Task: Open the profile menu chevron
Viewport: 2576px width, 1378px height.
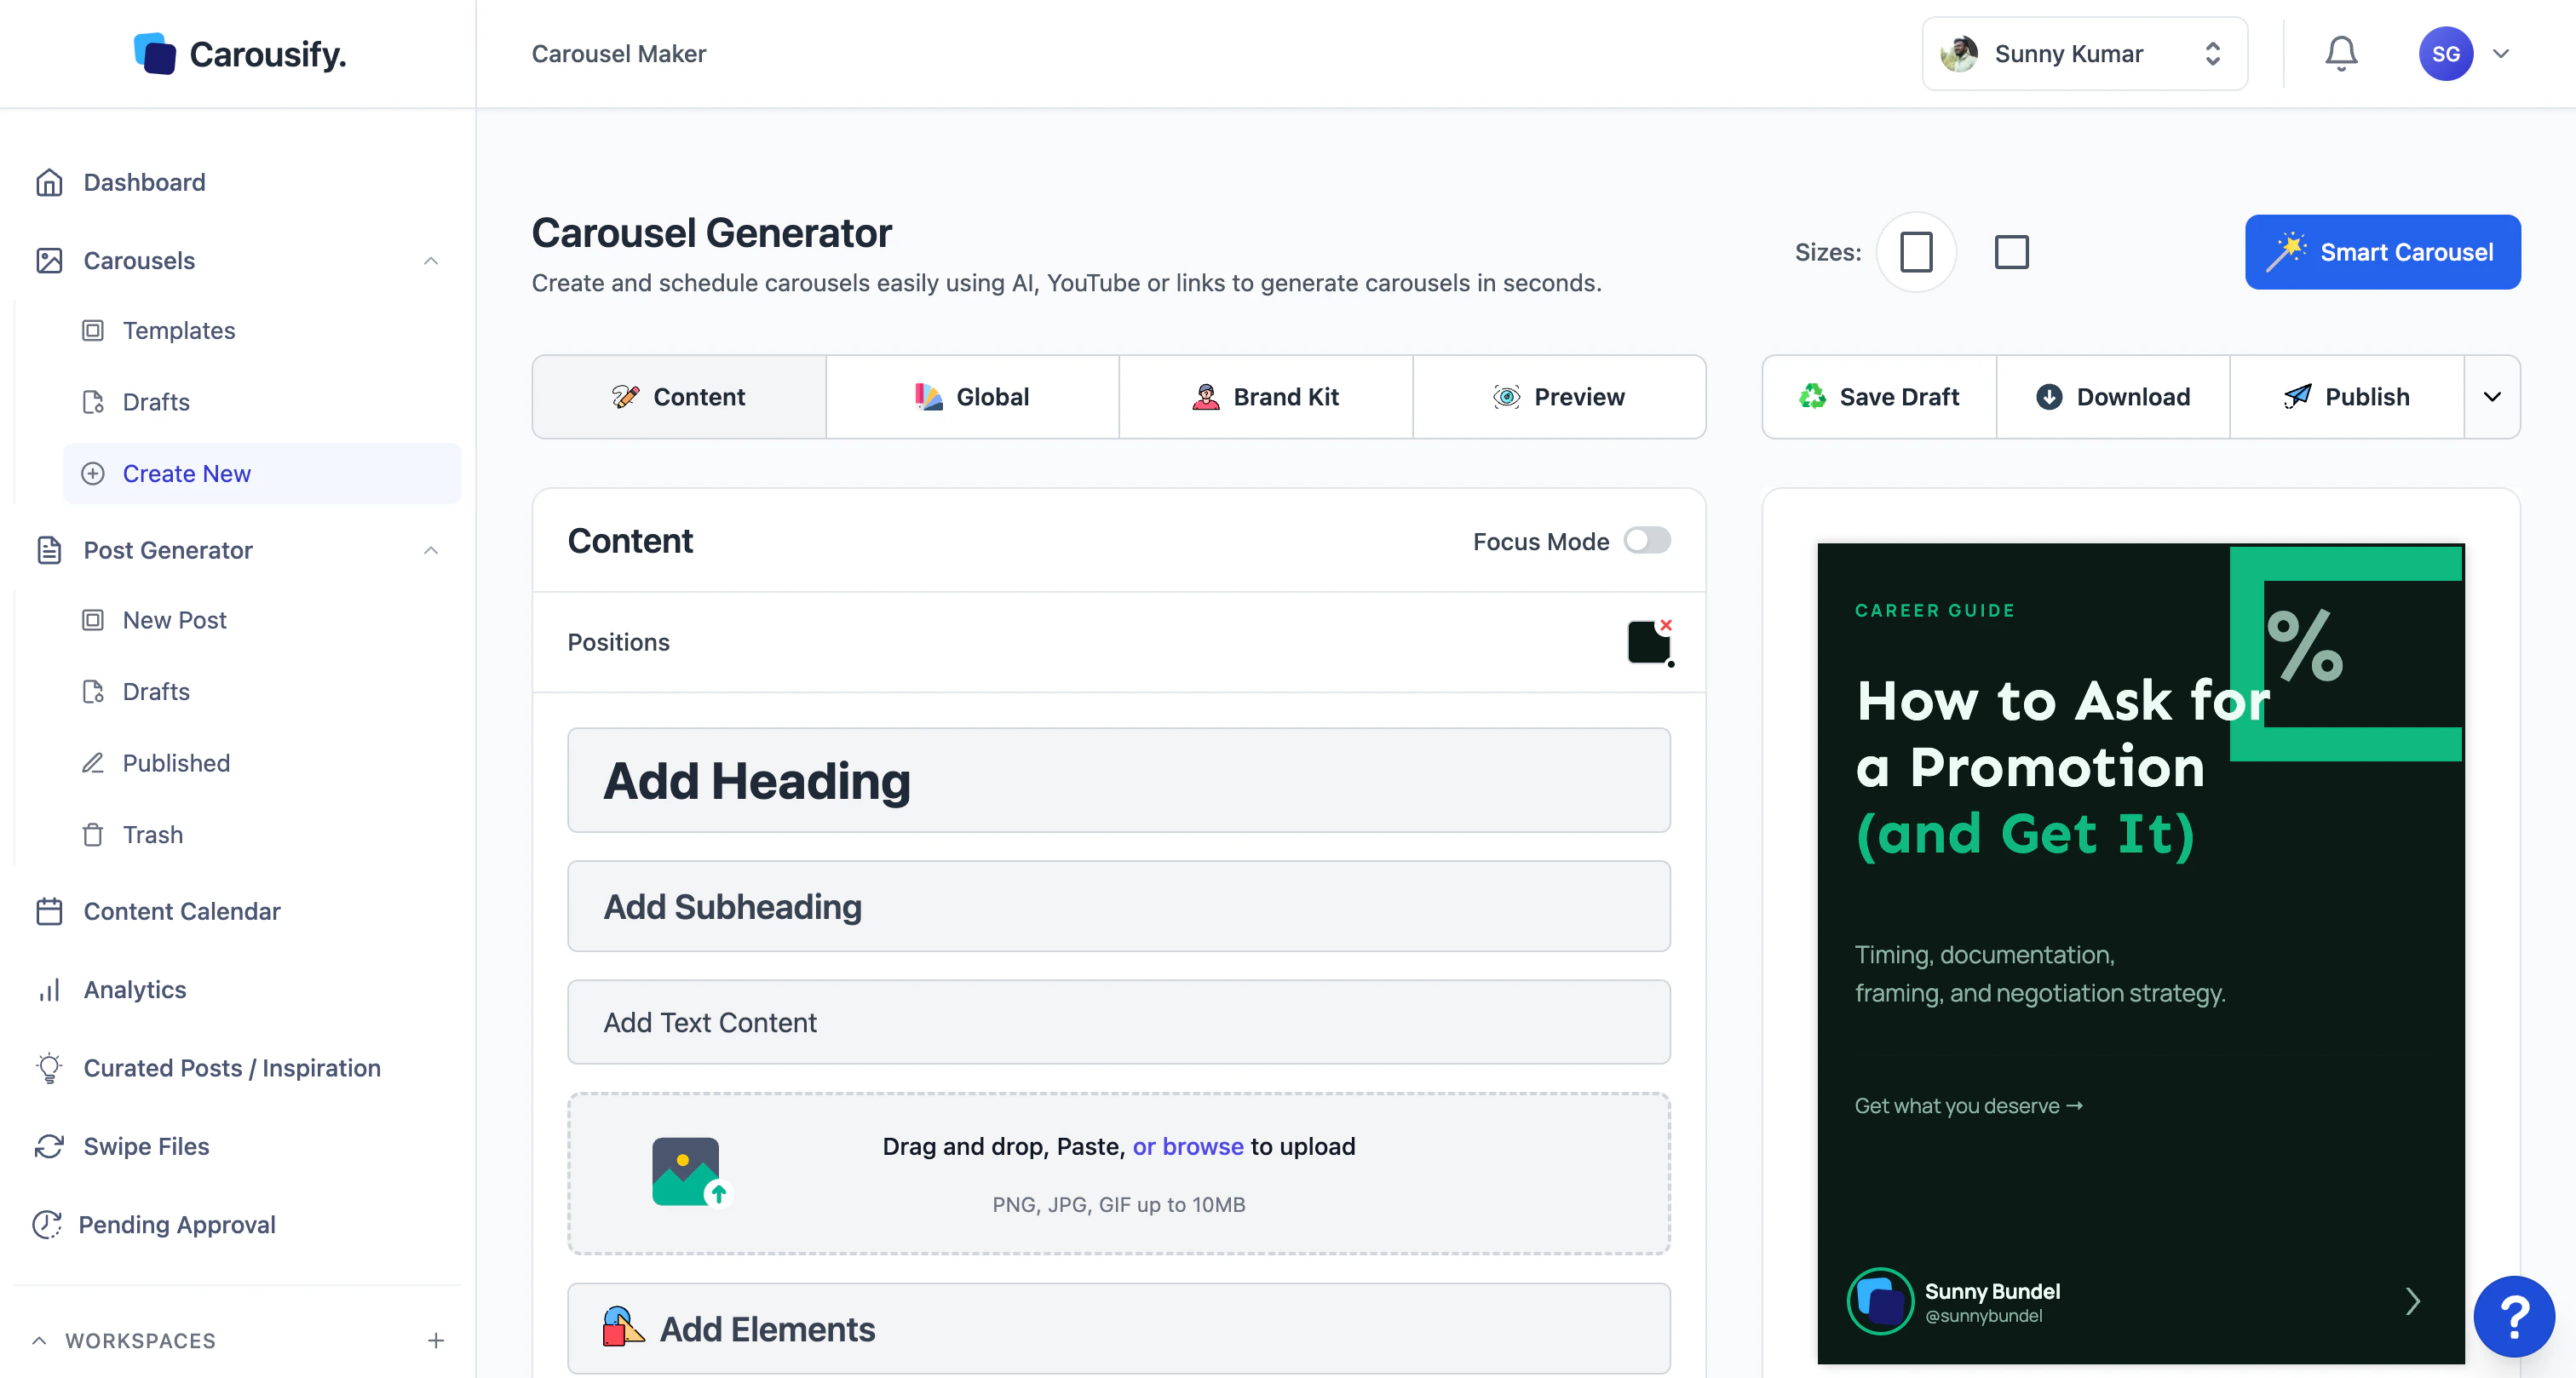Action: tap(2501, 54)
